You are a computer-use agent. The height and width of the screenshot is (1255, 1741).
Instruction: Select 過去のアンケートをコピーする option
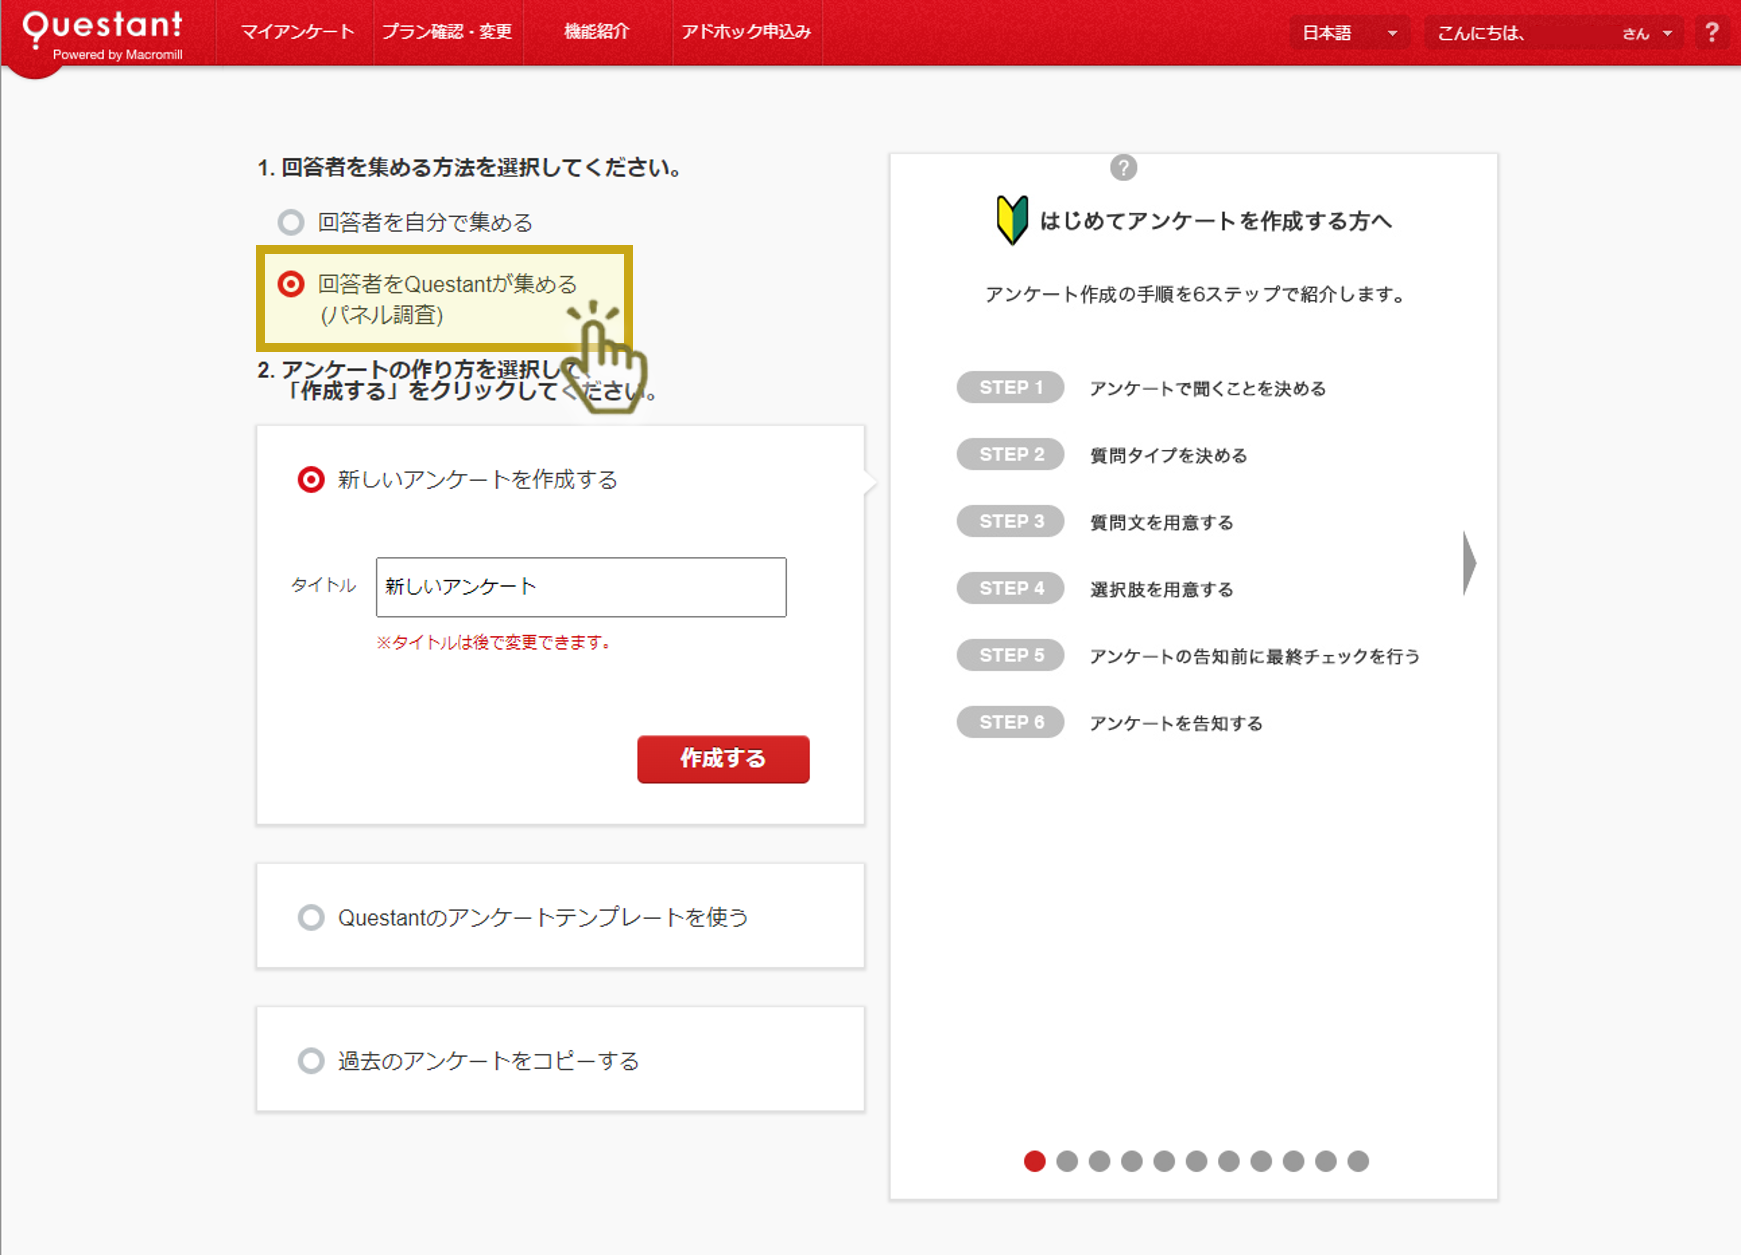point(310,1060)
